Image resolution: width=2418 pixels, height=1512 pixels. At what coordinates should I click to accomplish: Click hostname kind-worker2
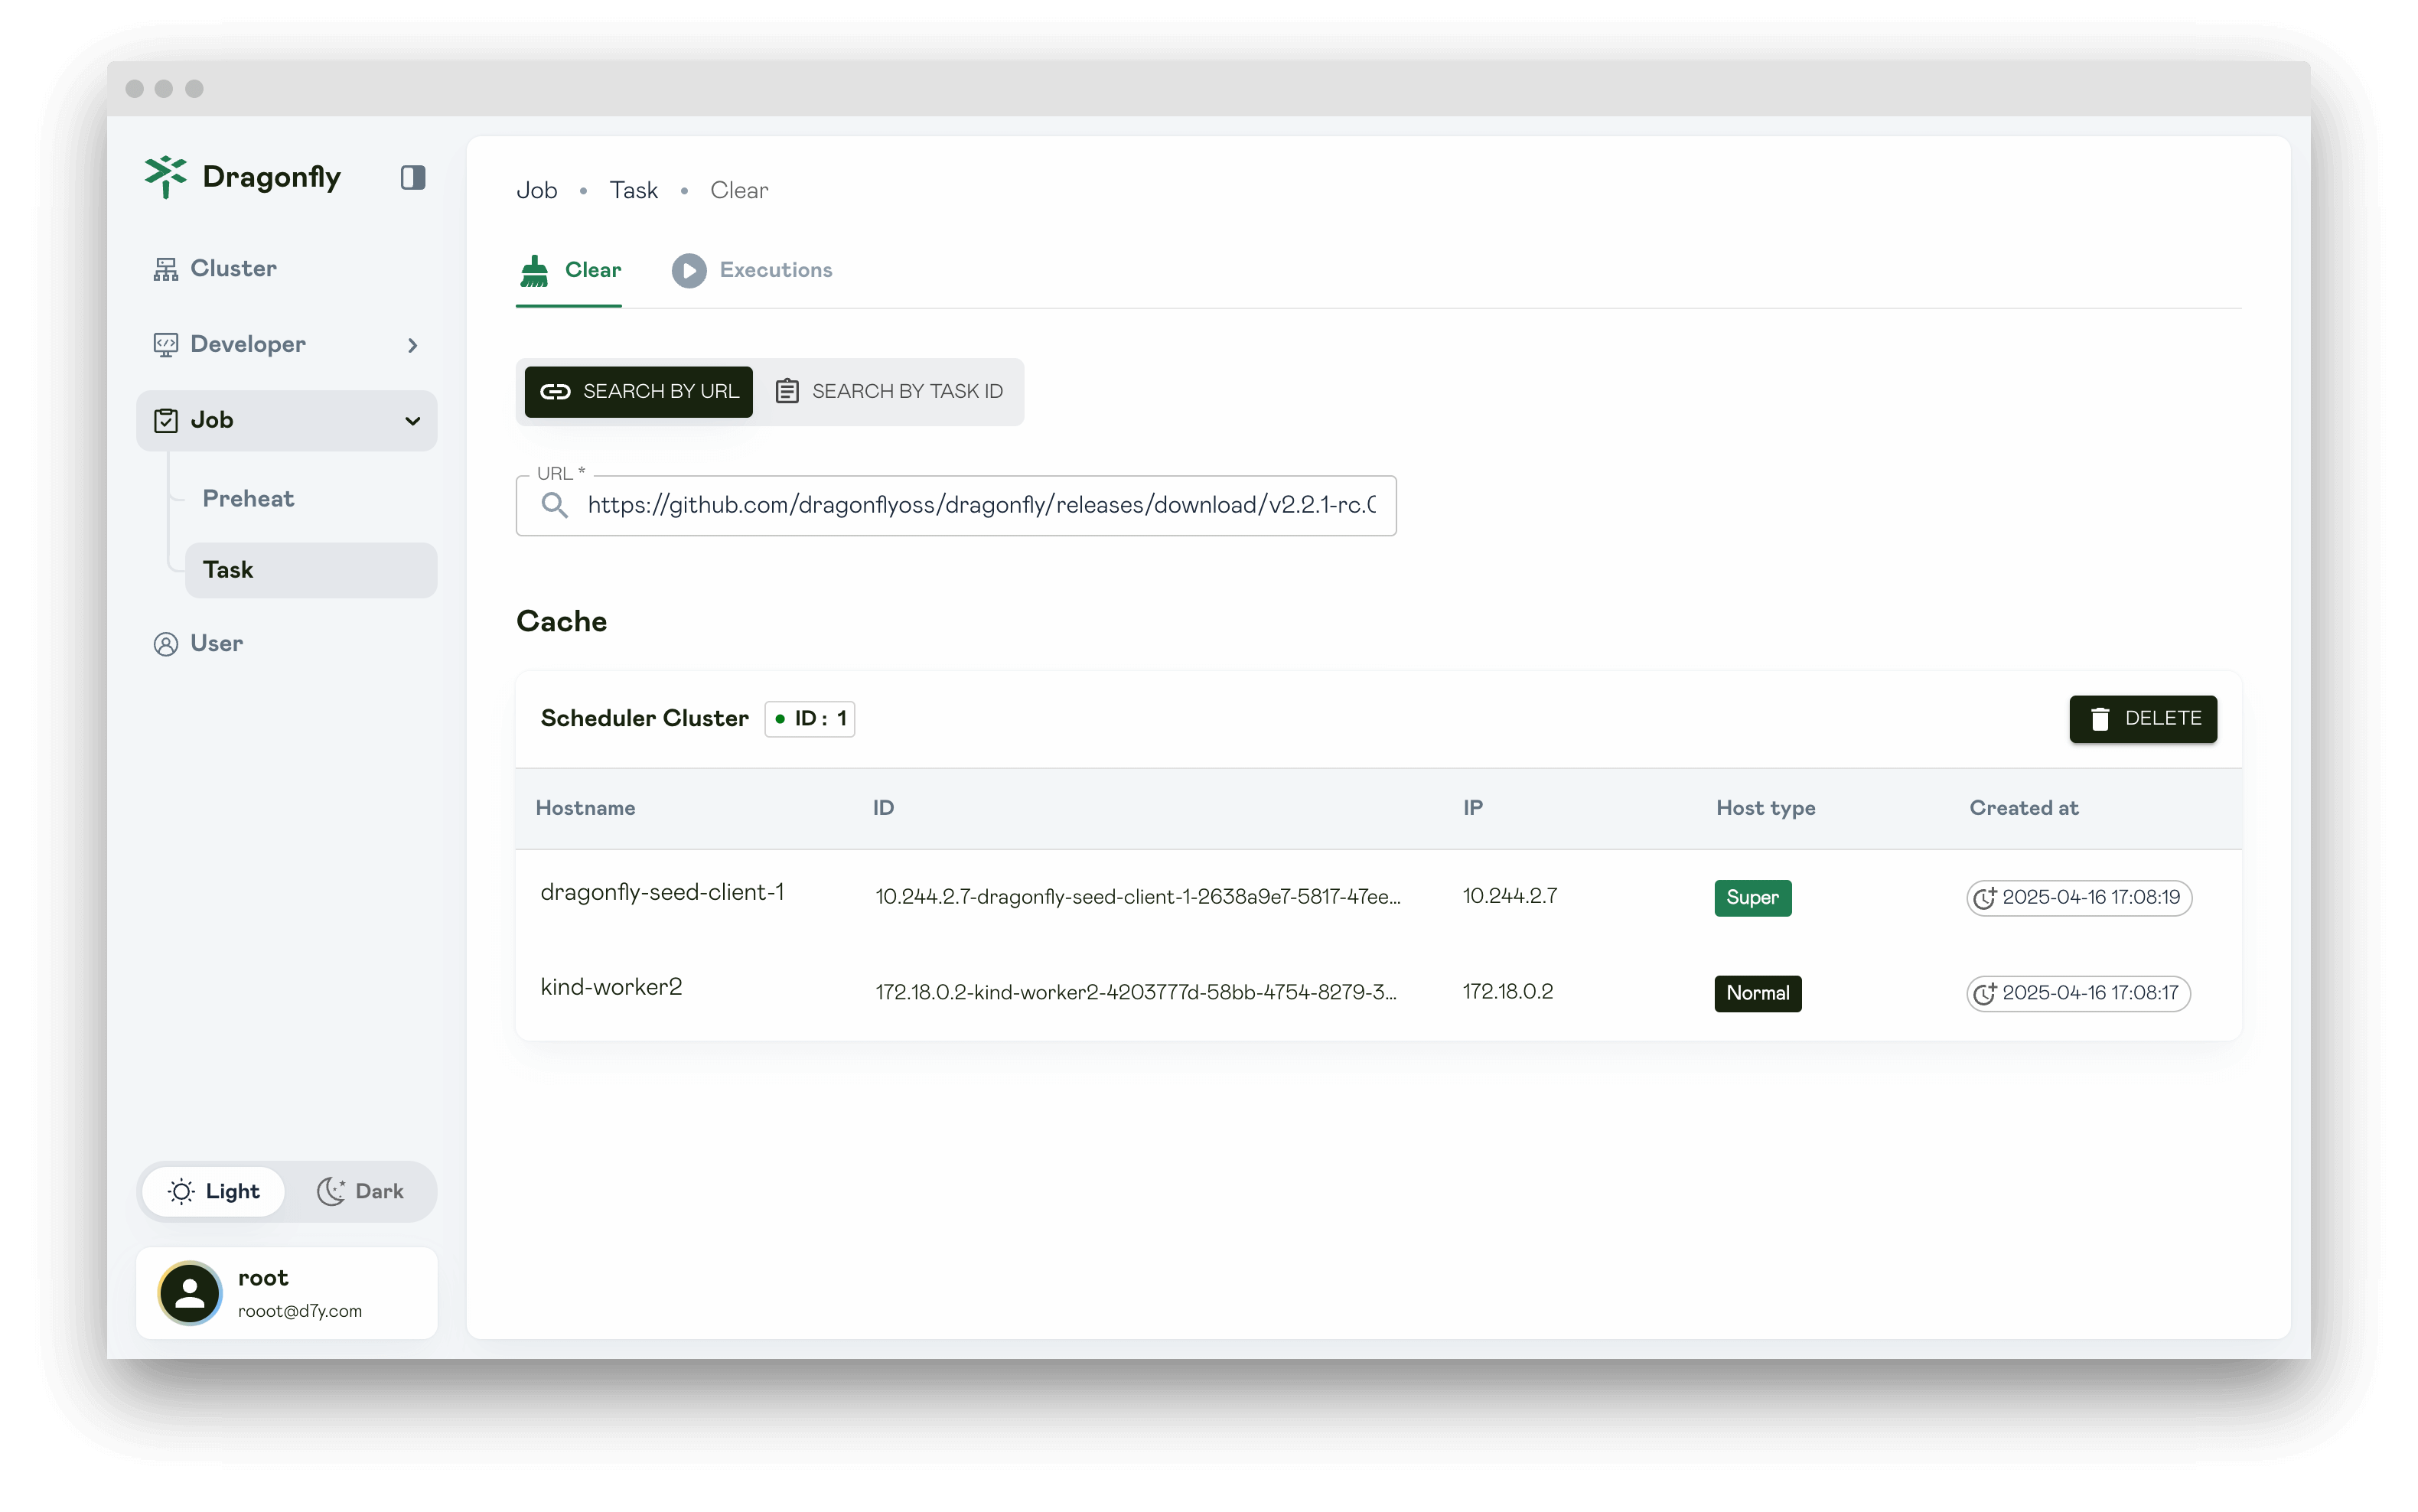[x=611, y=988]
